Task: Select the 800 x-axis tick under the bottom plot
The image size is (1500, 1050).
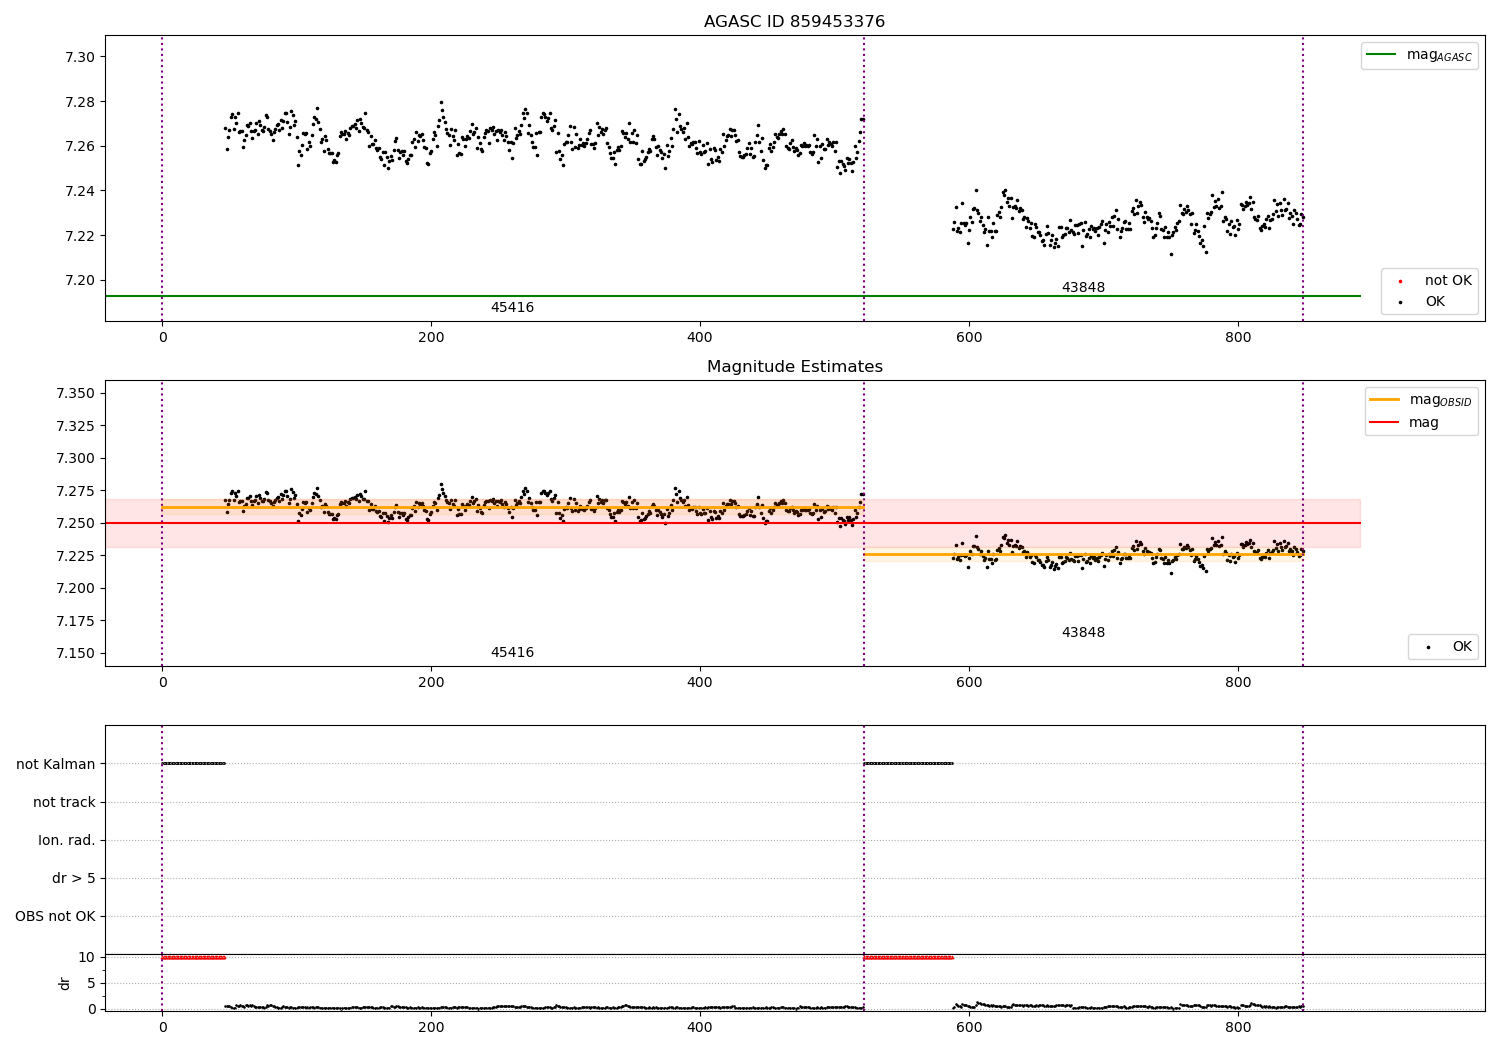Action: pos(1238,1028)
